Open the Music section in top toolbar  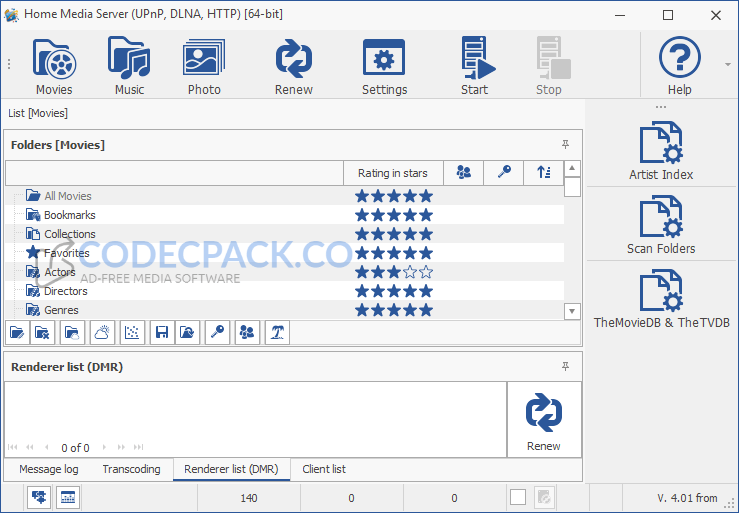point(129,66)
